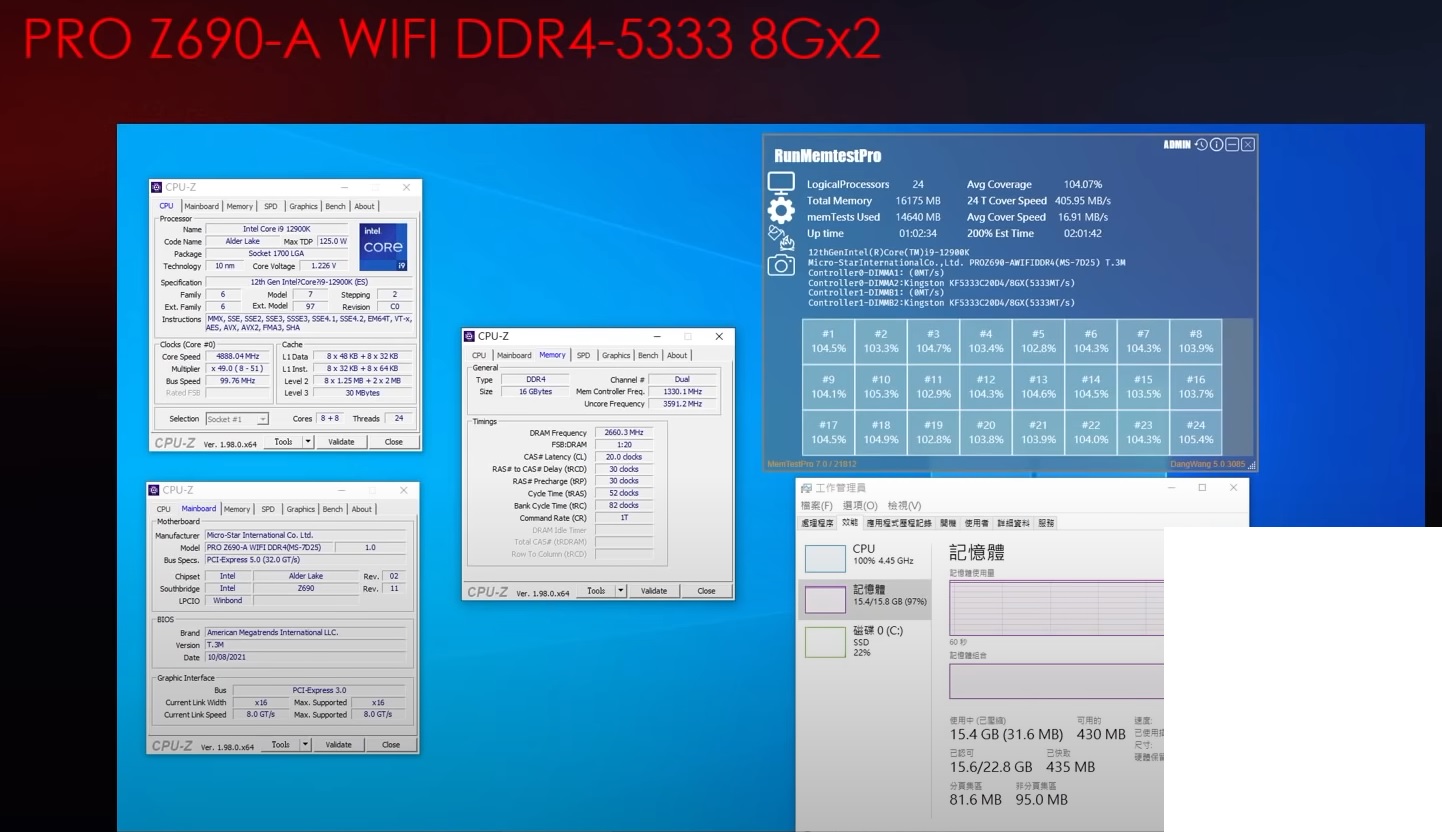The image size is (1442, 832).
Task: Click Tools button in CPU-Z Mainboard-tab window
Action: 280,744
